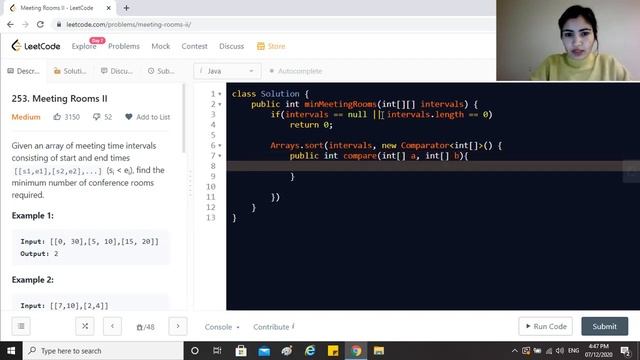Fold code at line 7 arrow

[x=220, y=156]
